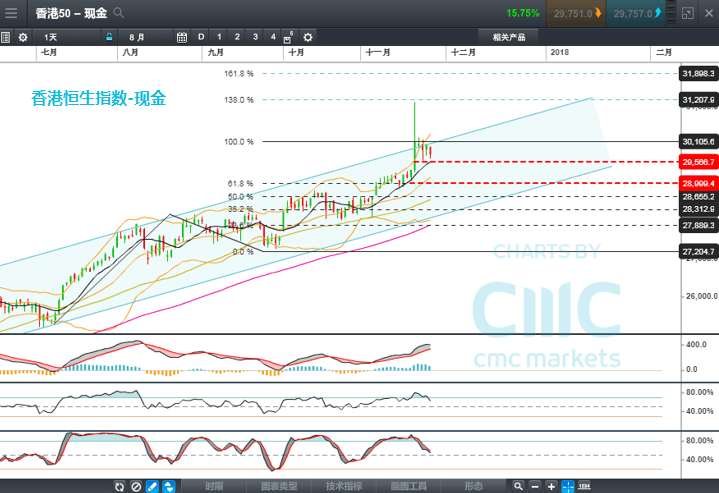This screenshot has height=493, width=719.
Task: Open the chart list panel icon
Action: [6, 37]
